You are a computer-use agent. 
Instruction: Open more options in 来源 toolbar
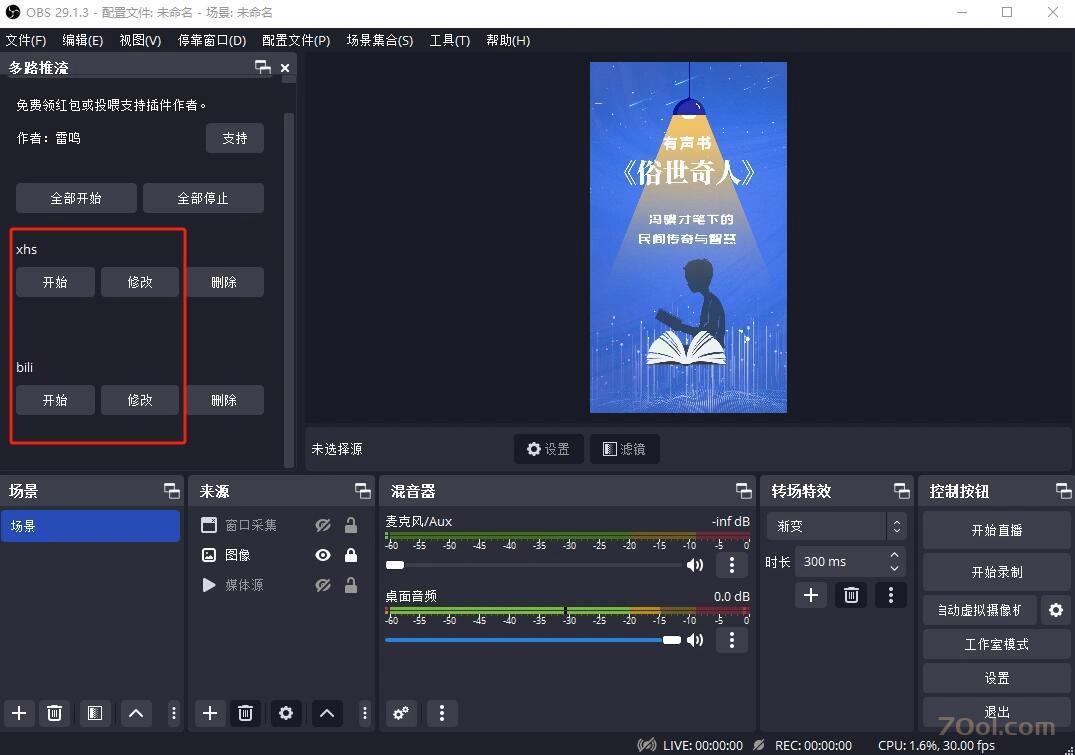pos(364,713)
